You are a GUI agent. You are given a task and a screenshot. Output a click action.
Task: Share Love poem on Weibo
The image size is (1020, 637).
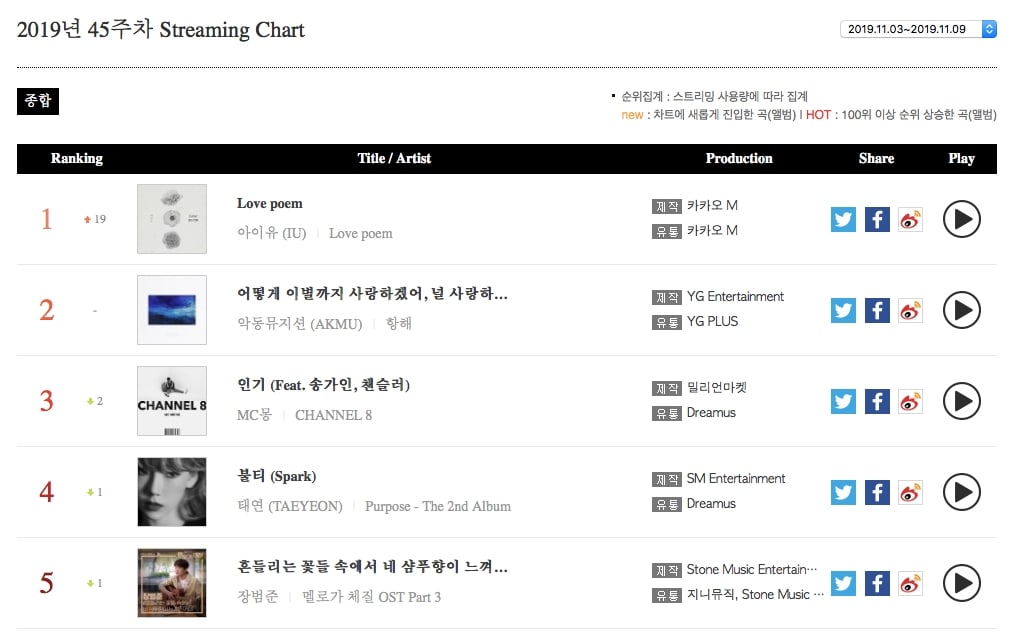[910, 219]
